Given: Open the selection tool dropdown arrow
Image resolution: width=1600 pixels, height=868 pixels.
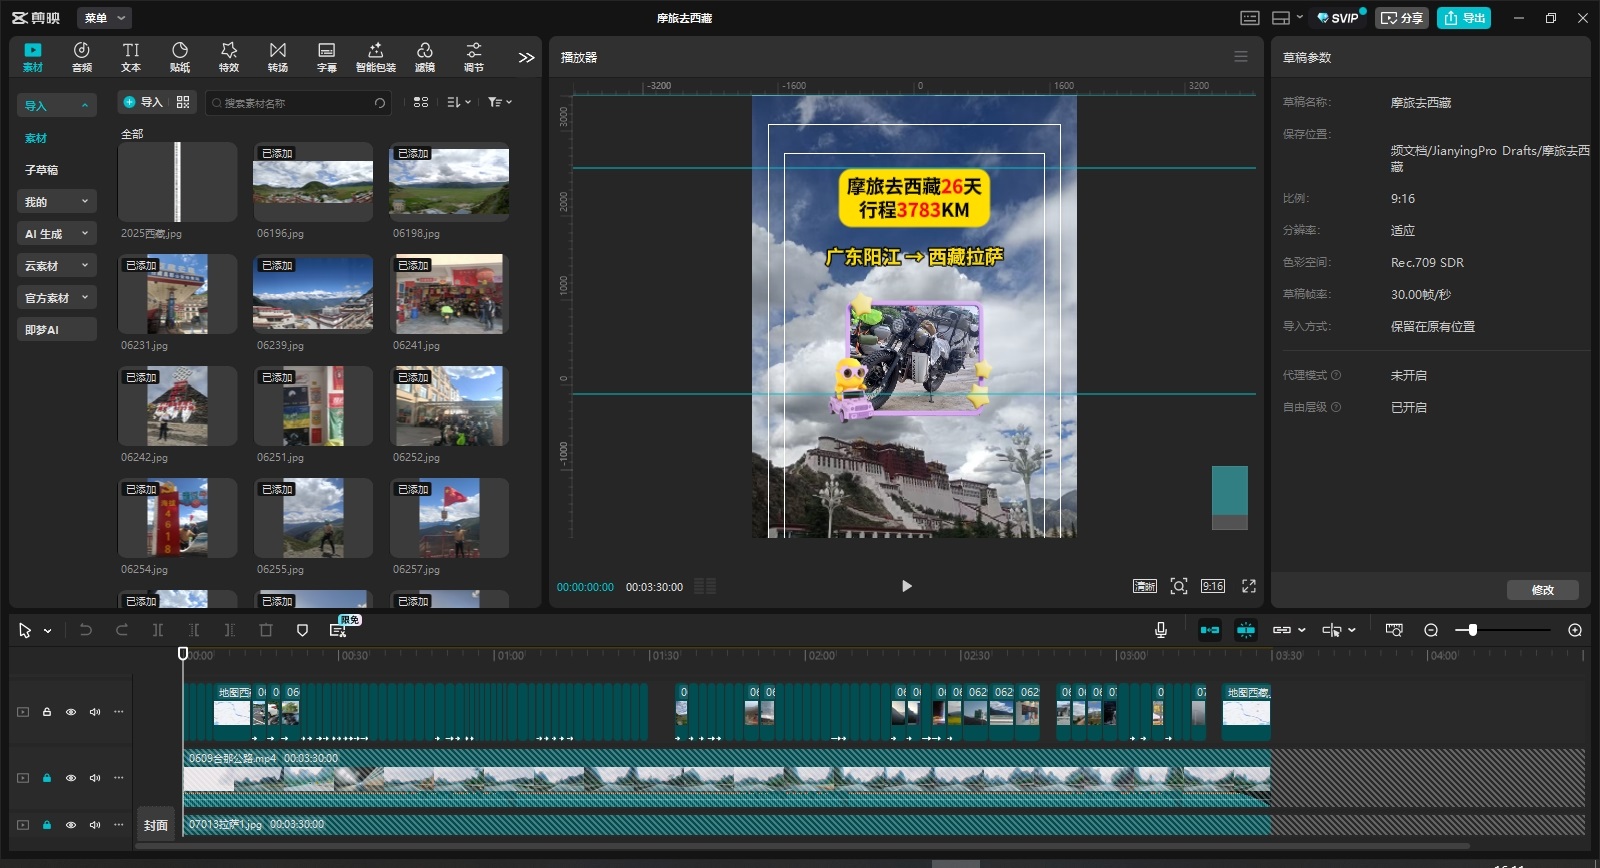Looking at the screenshot, I should (x=47, y=631).
